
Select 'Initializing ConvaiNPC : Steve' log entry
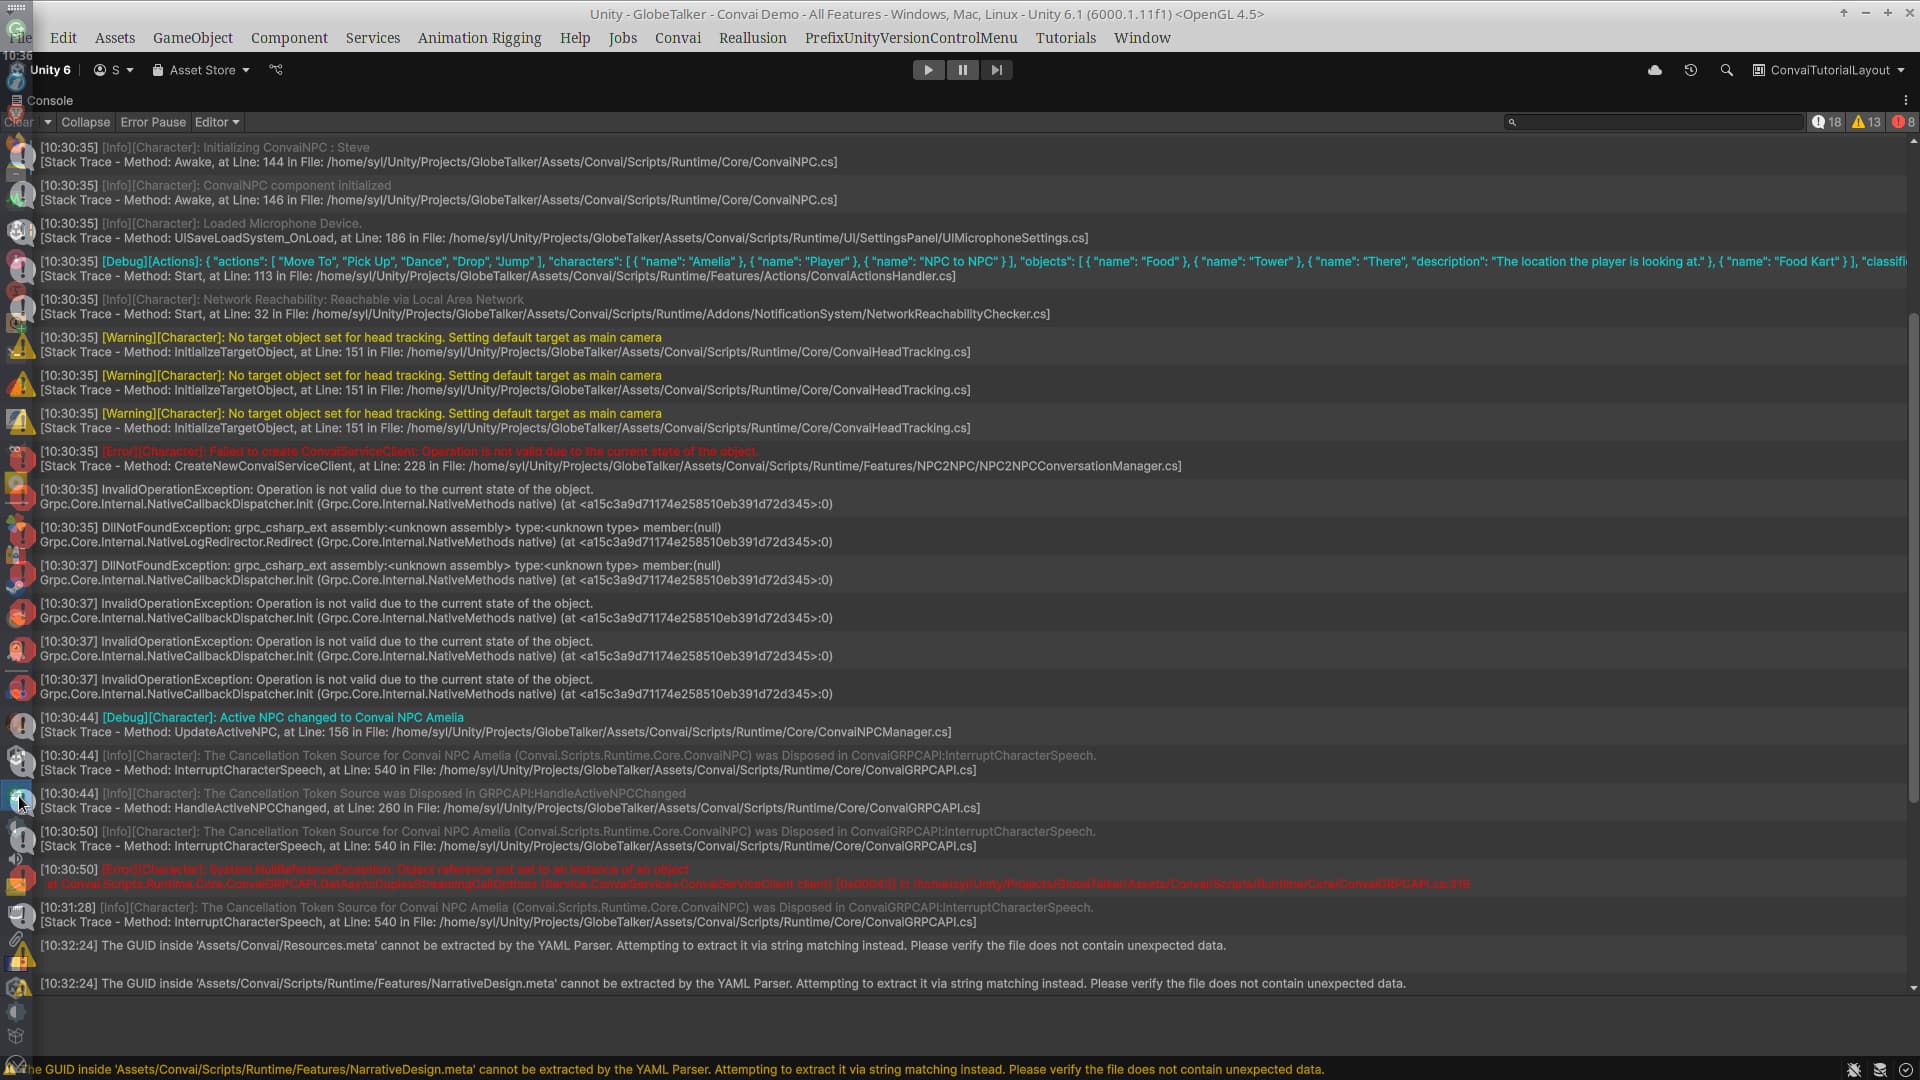click(x=953, y=155)
